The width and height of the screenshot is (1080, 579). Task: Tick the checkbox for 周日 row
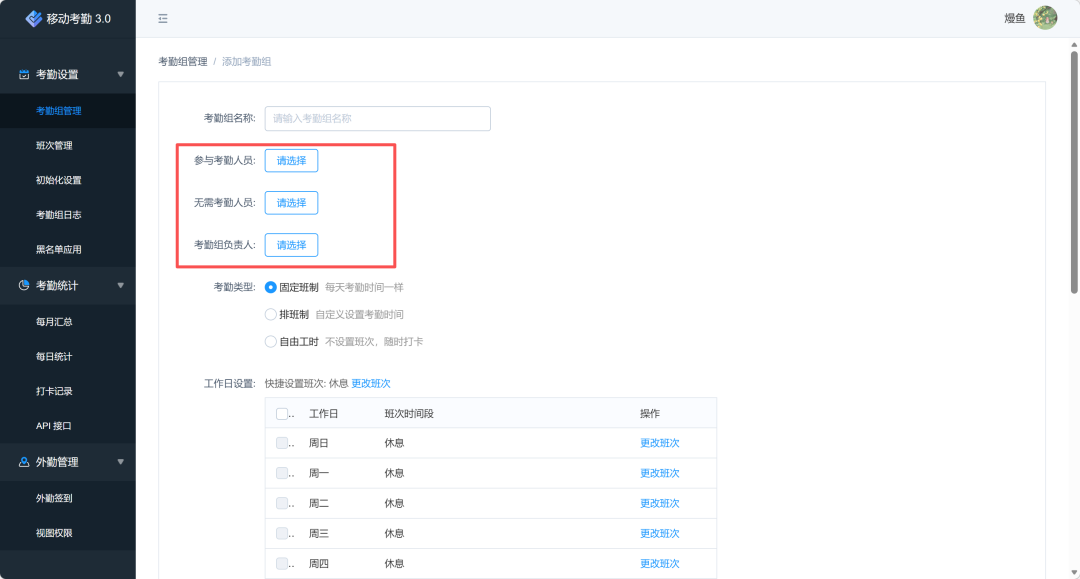tap(282, 443)
